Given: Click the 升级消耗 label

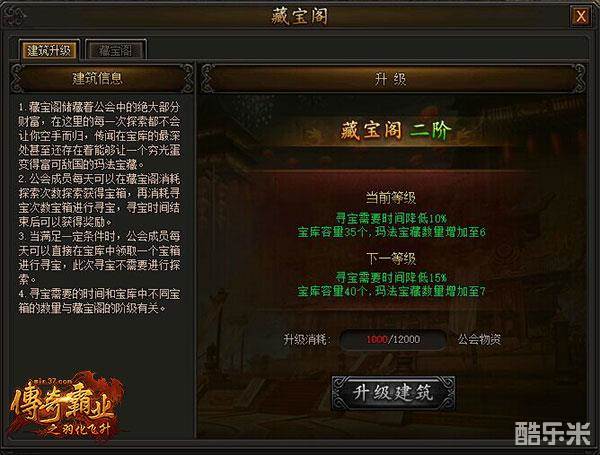Looking at the screenshot, I should tap(307, 339).
